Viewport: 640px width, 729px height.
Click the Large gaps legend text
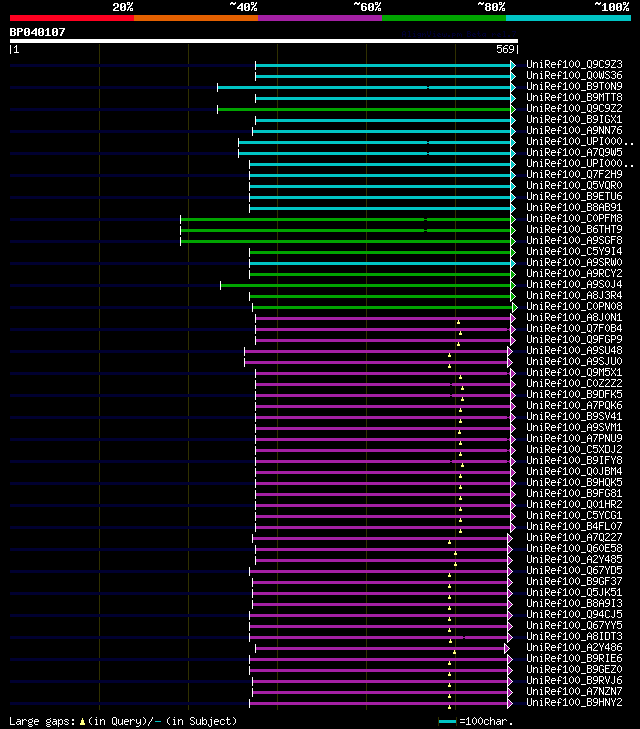tap(123, 722)
